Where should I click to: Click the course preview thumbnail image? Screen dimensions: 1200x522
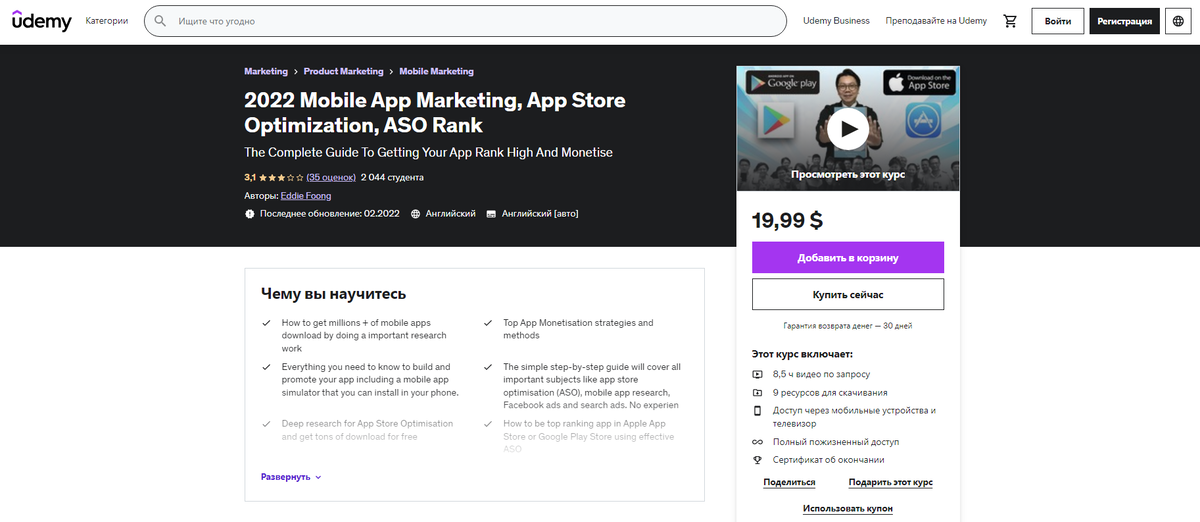coord(848,129)
